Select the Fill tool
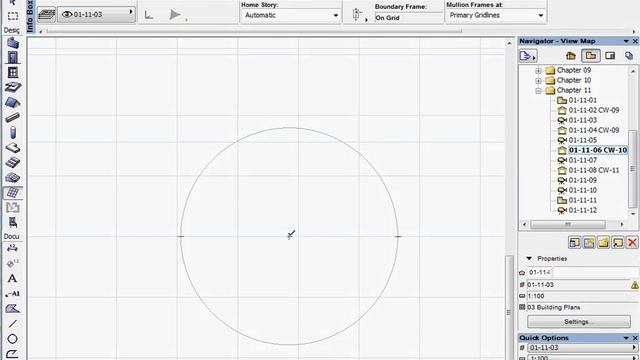 13,309
